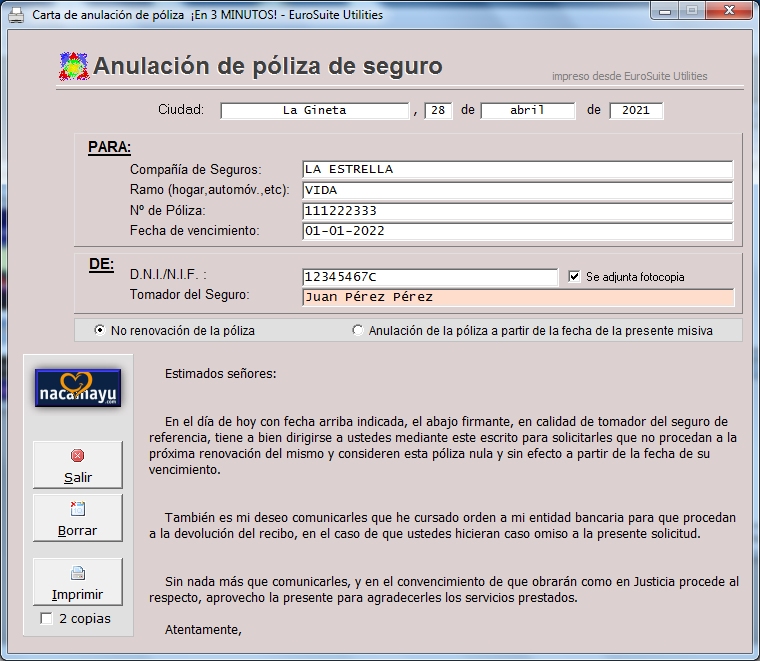
Task: Toggle the 'Se adjunta fotocopia' checkbox
Action: pyautogui.click(x=574, y=277)
